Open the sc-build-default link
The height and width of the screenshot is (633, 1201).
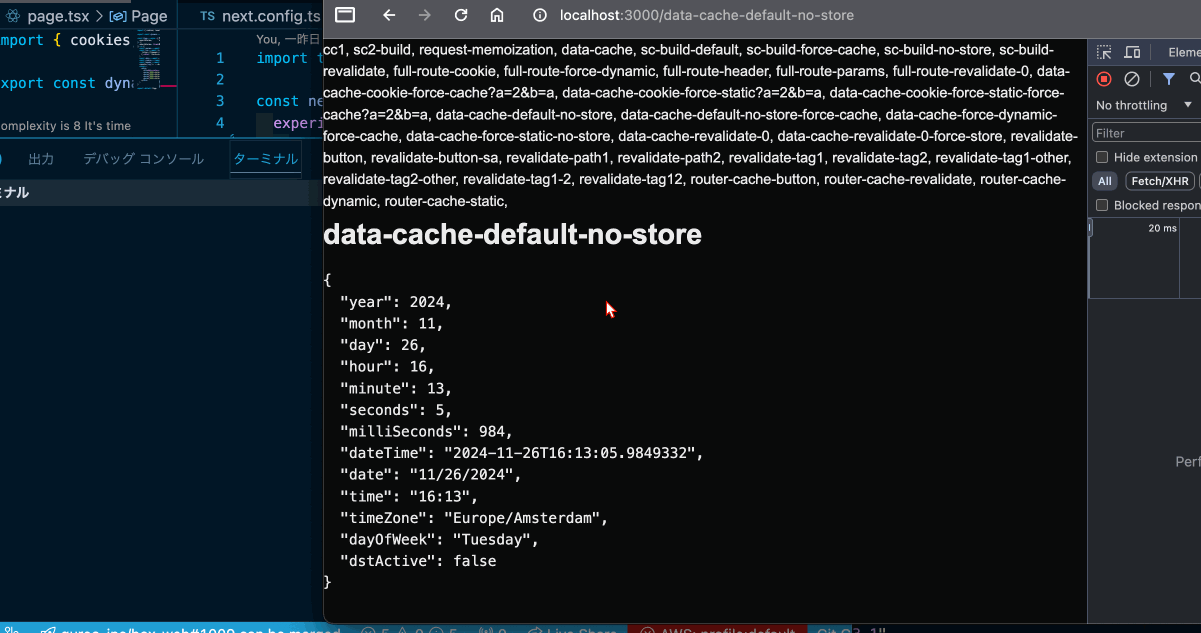pyautogui.click(x=689, y=49)
